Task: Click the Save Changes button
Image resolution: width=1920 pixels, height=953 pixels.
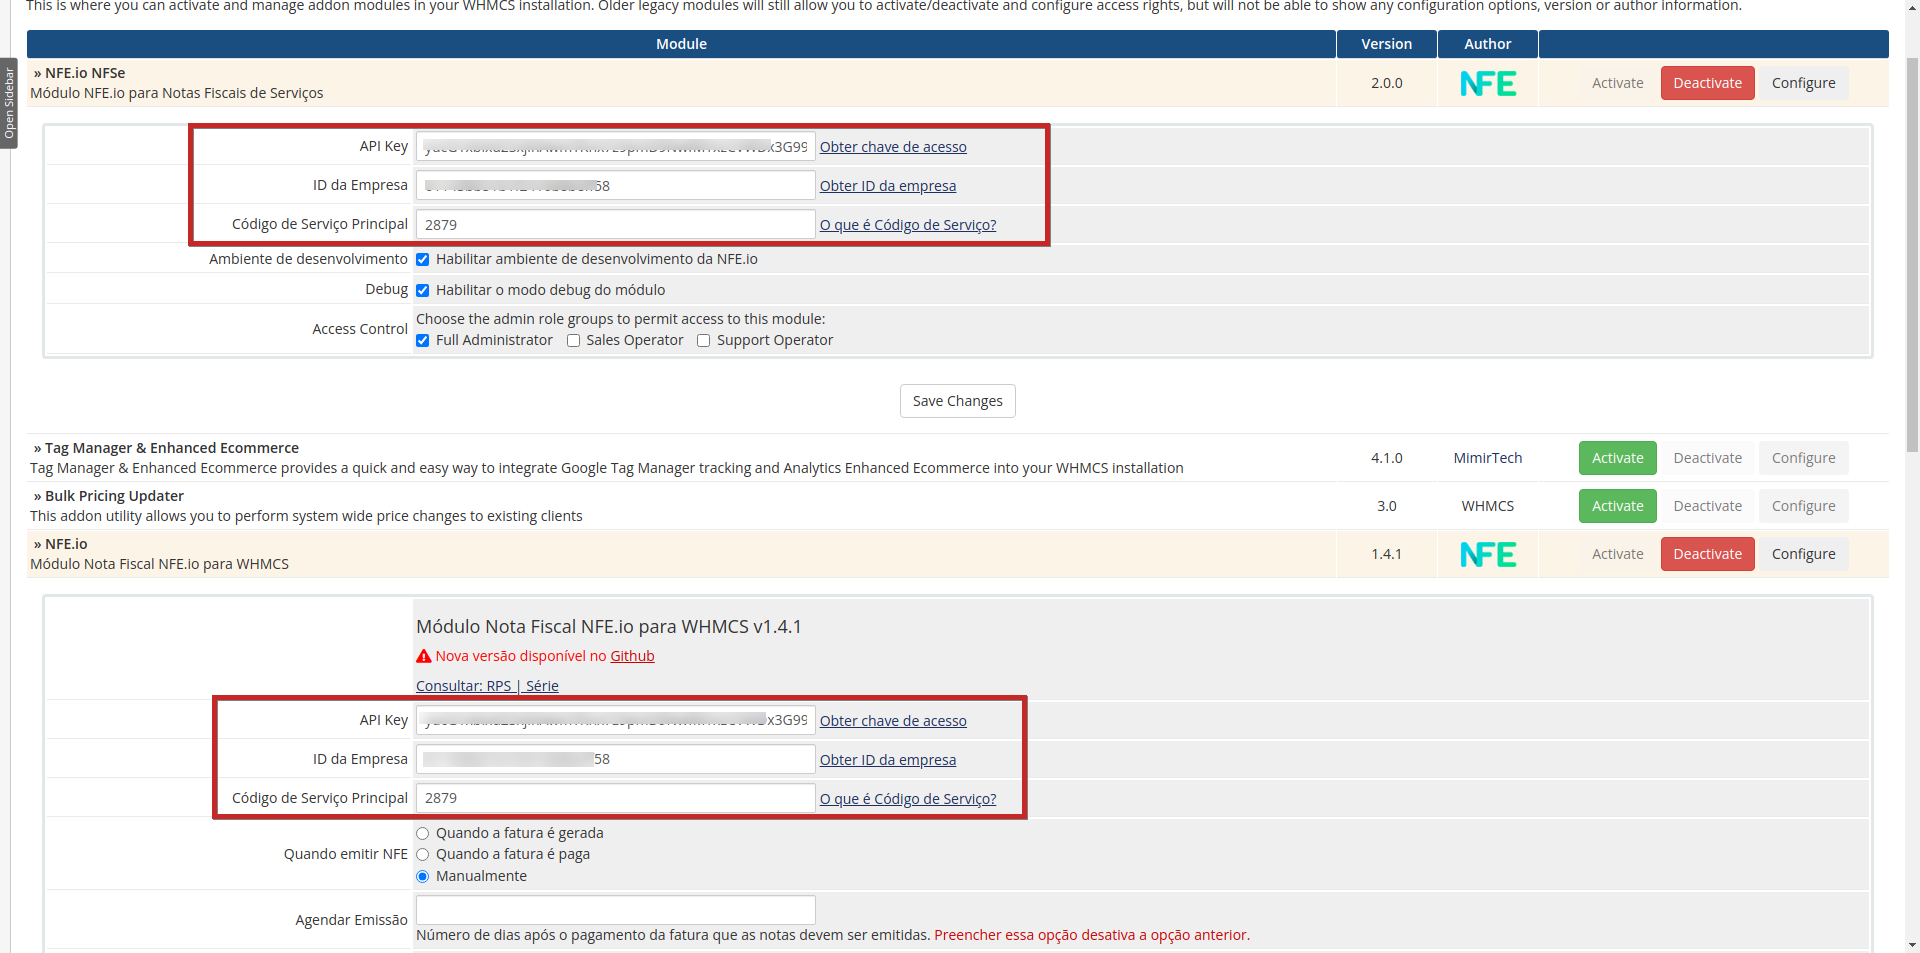Action: [x=957, y=401]
